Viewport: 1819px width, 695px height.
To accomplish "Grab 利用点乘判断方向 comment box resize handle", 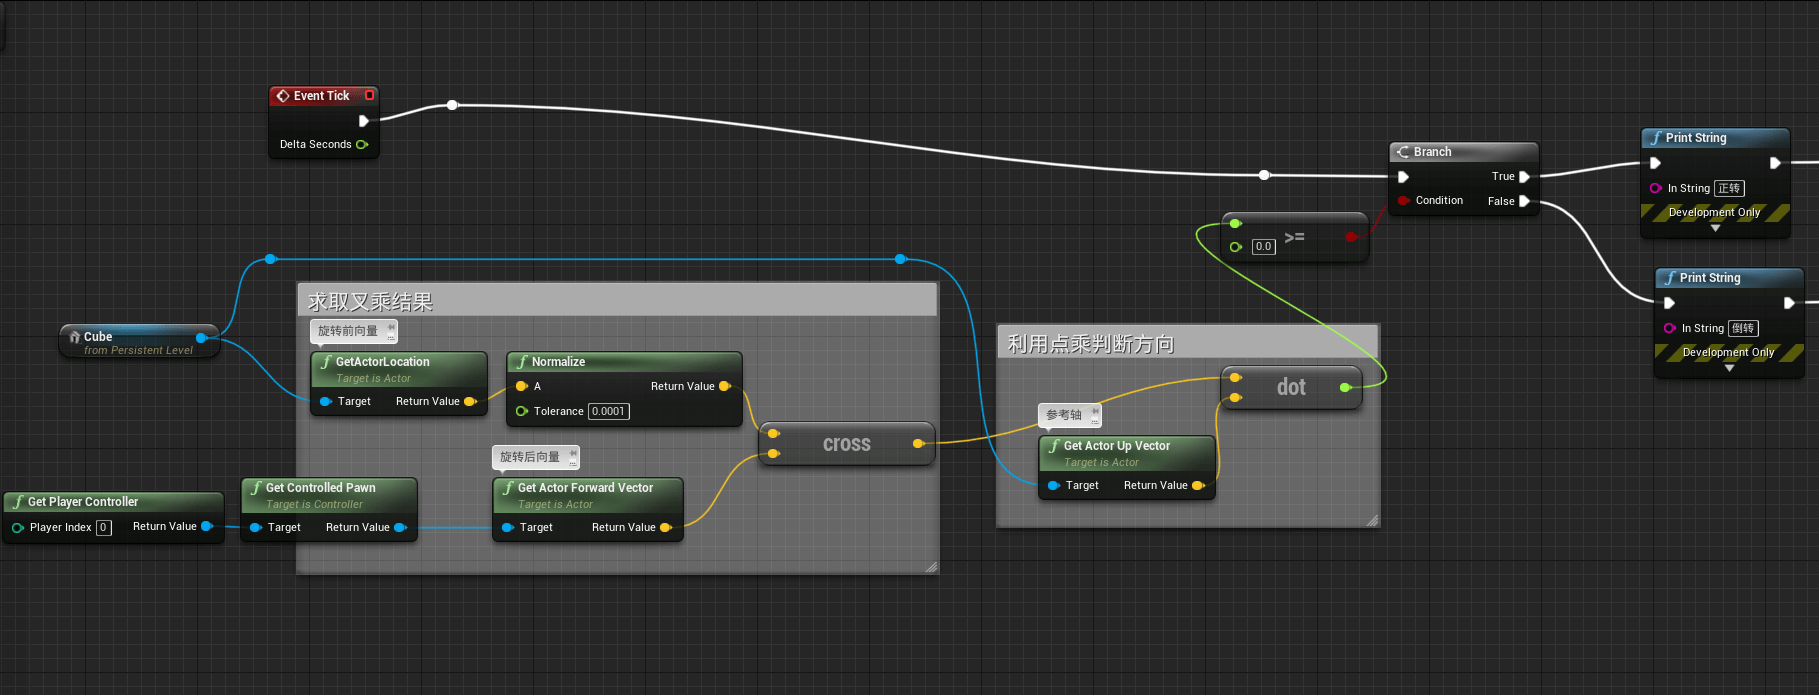I will click(x=1372, y=520).
